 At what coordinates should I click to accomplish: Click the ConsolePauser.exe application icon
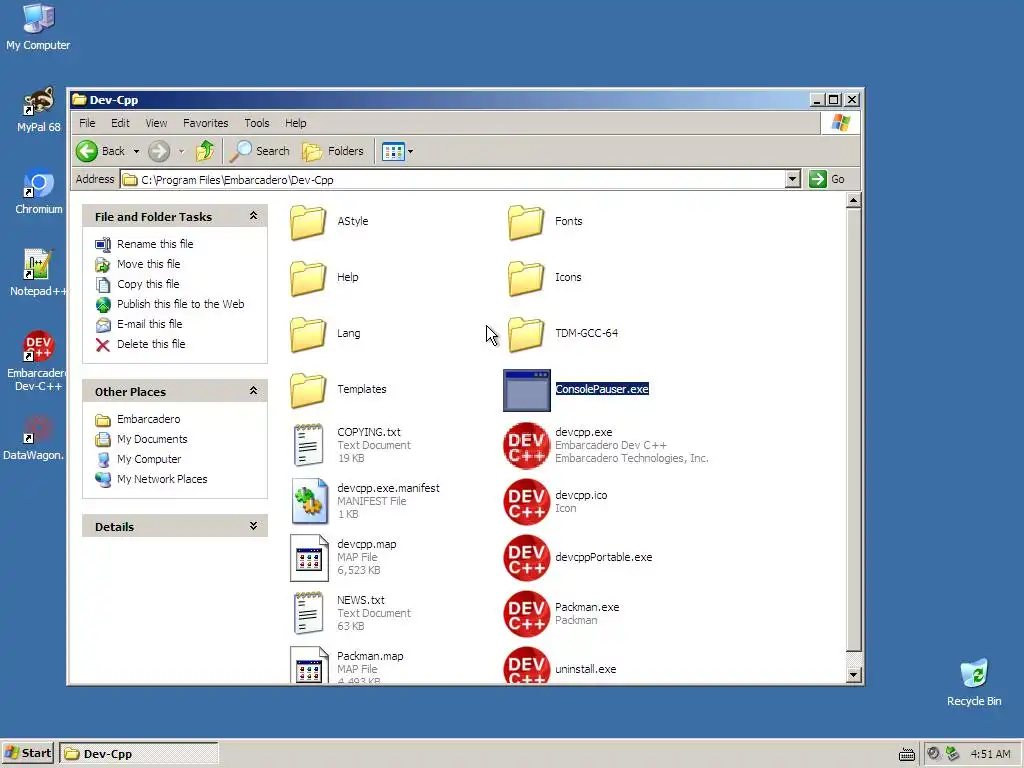(526, 390)
